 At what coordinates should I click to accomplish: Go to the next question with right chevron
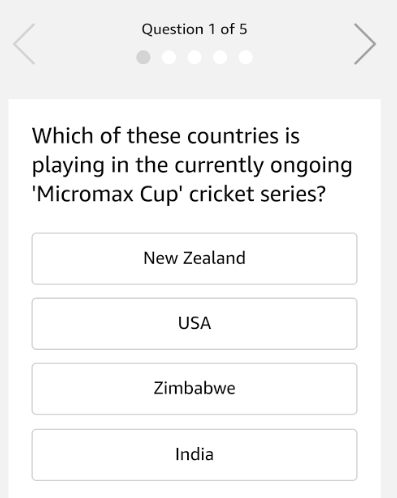pyautogui.click(x=365, y=44)
